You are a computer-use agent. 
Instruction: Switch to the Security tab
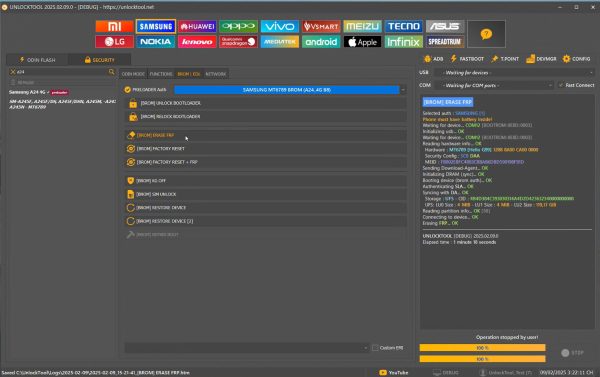[x=99, y=60]
